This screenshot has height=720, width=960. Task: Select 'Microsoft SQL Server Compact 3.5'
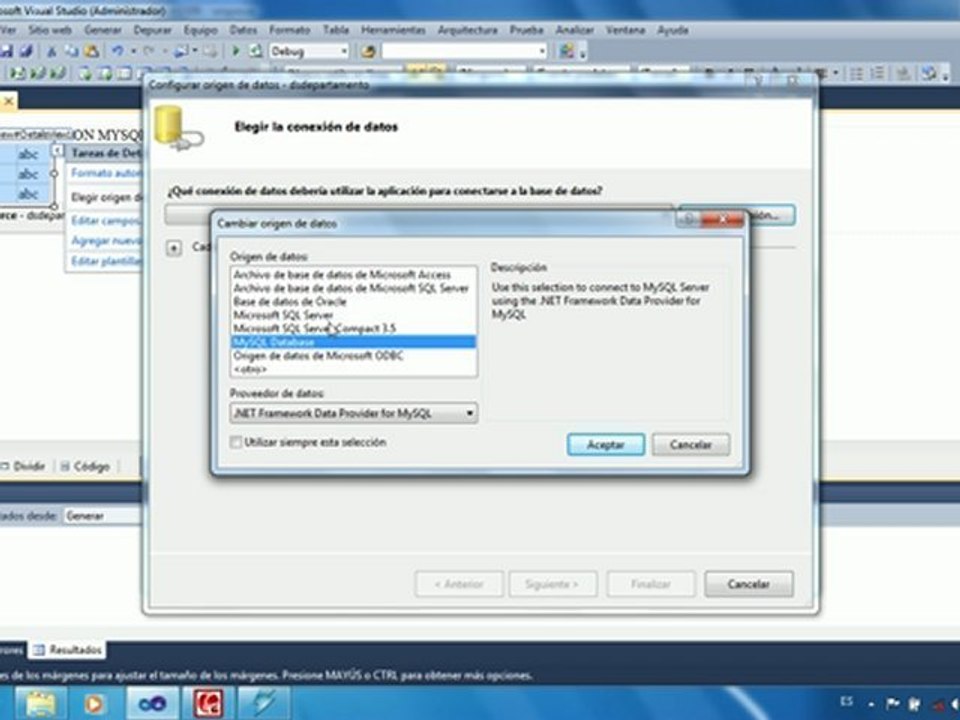[x=353, y=329]
